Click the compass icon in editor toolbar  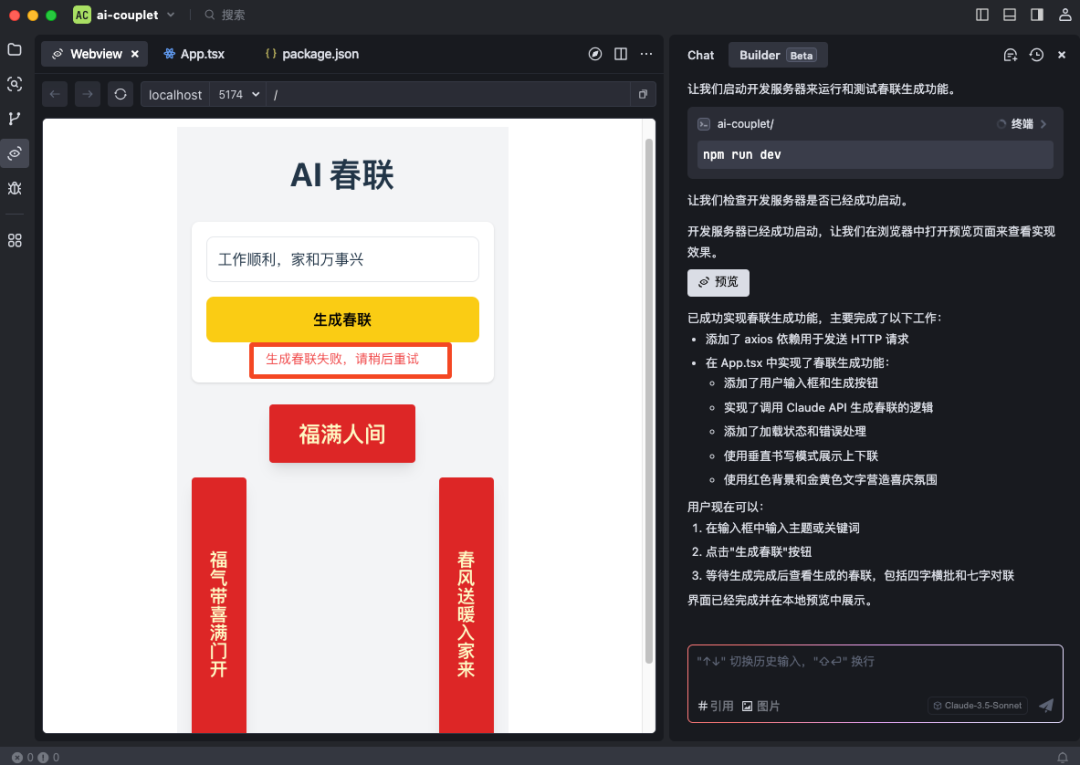coord(595,54)
